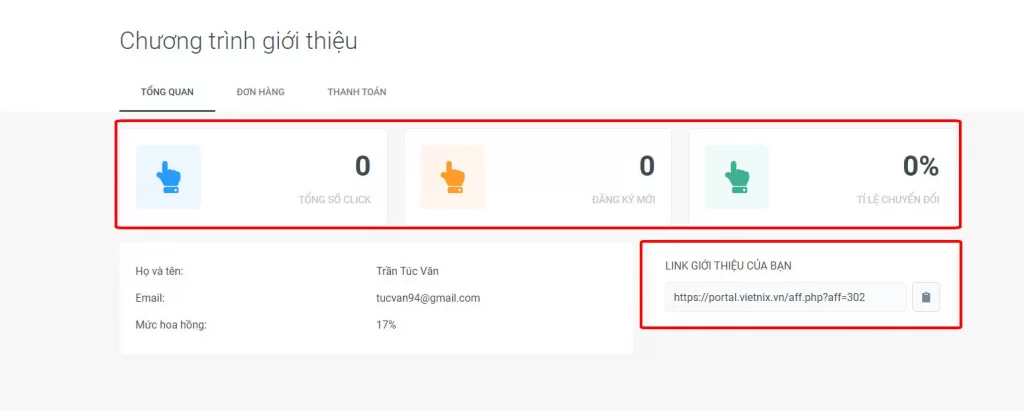
Task: Click the email tucvan94@gmail.com
Action: pyautogui.click(x=428, y=298)
